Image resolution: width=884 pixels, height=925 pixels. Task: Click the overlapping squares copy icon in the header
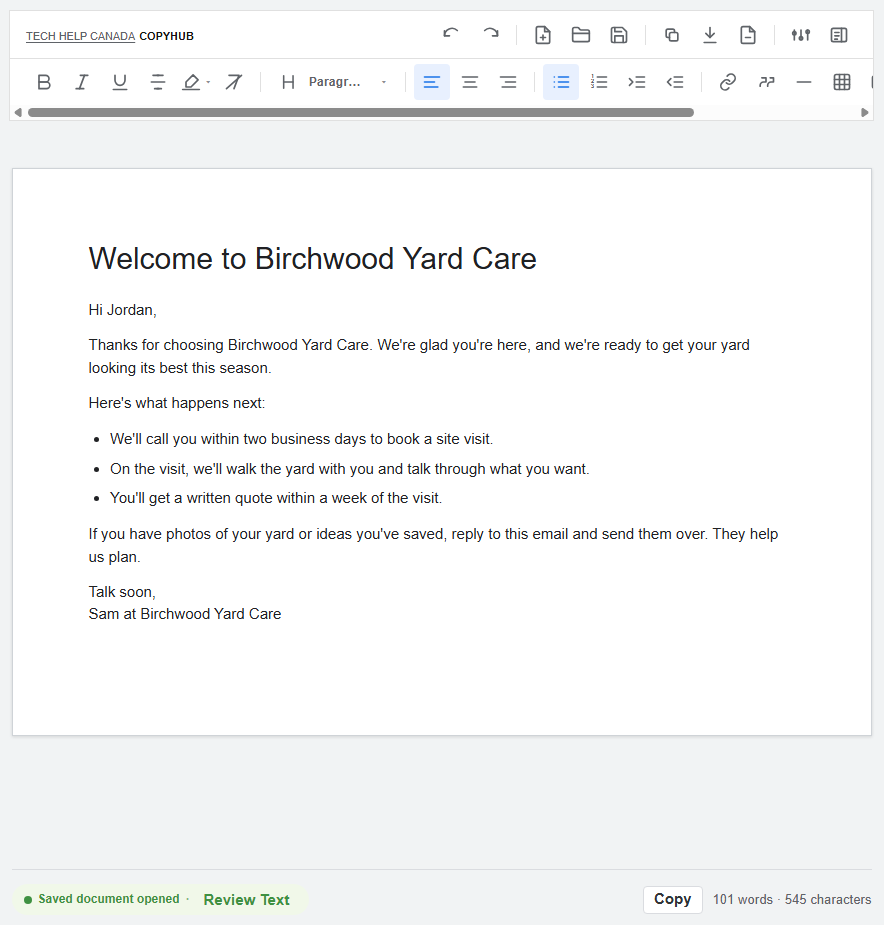(x=672, y=35)
